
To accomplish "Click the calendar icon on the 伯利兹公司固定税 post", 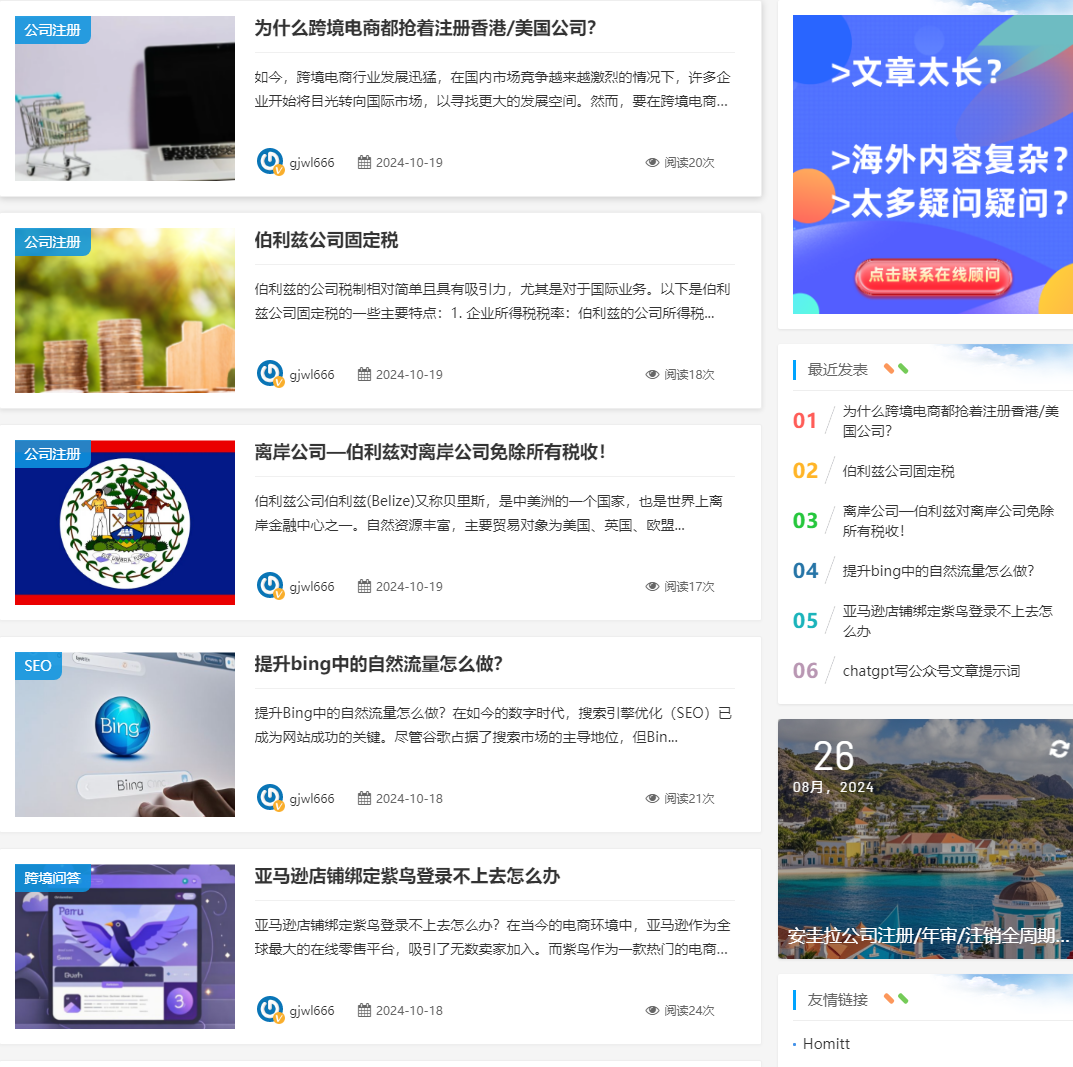I will 364,374.
